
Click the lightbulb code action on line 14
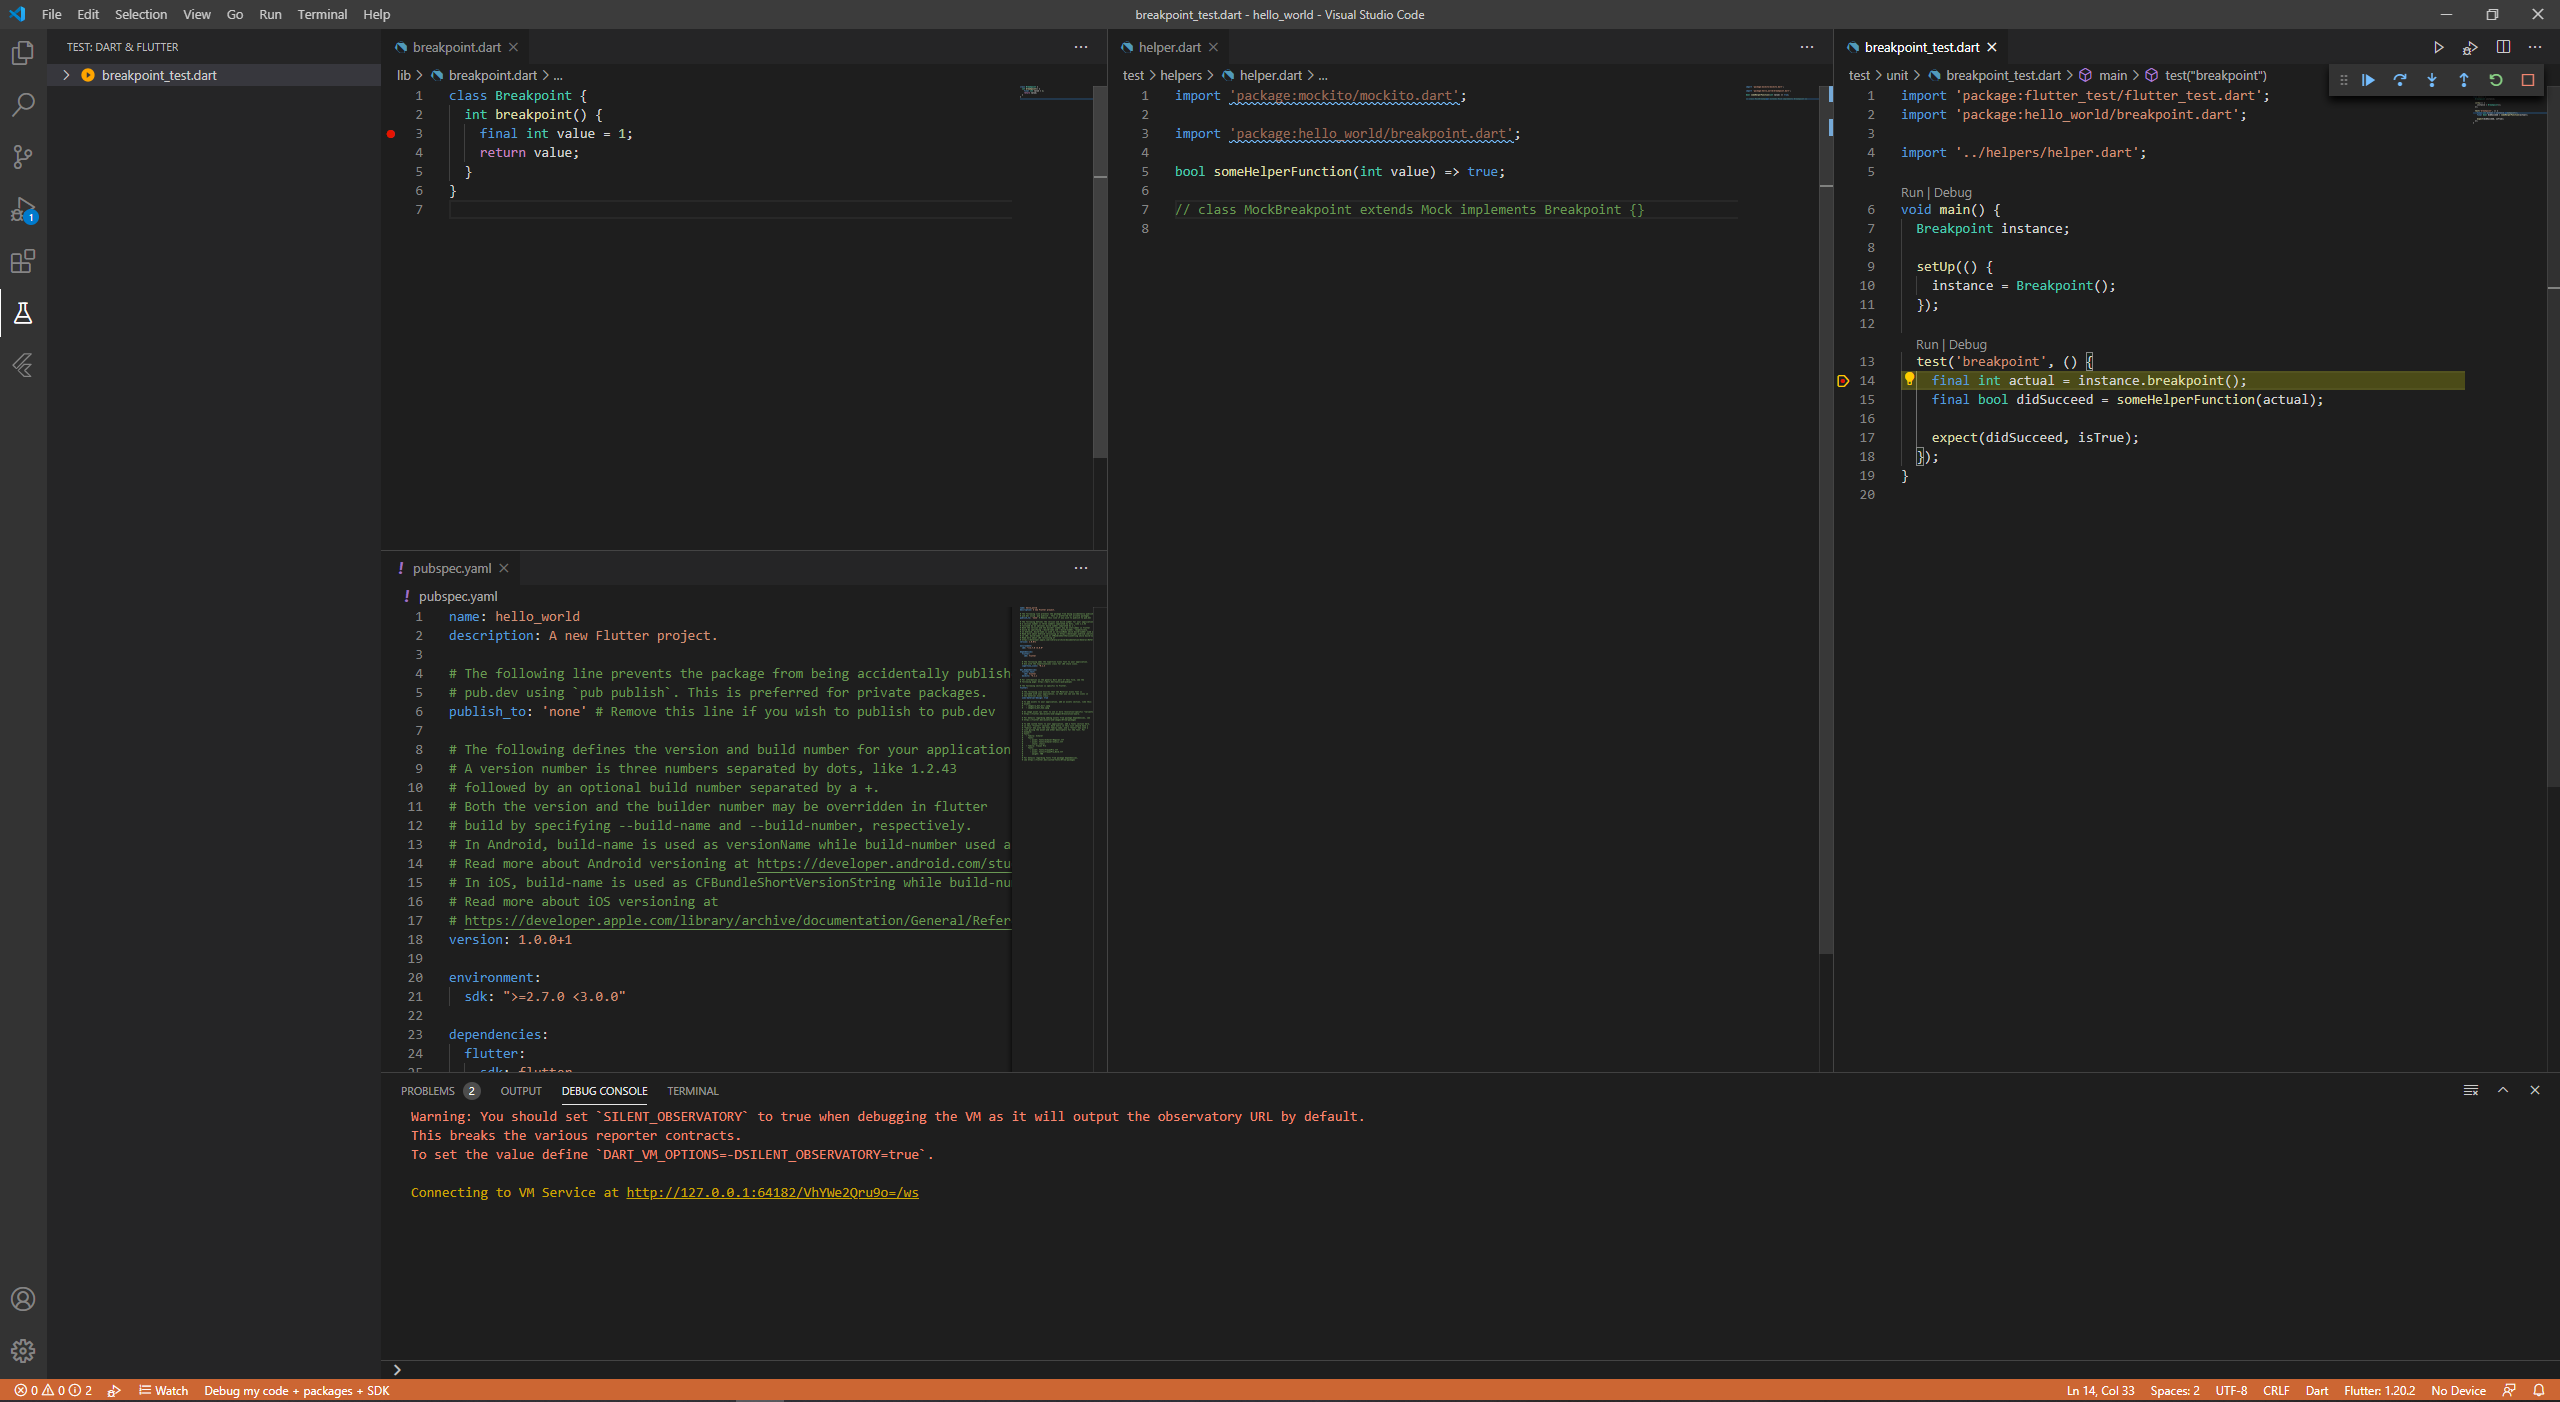(1909, 379)
